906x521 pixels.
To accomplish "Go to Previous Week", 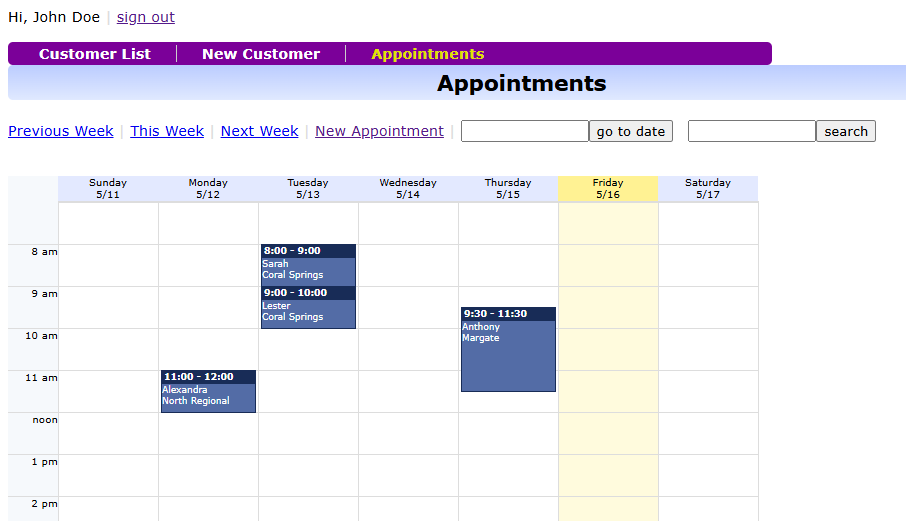I will coord(61,131).
